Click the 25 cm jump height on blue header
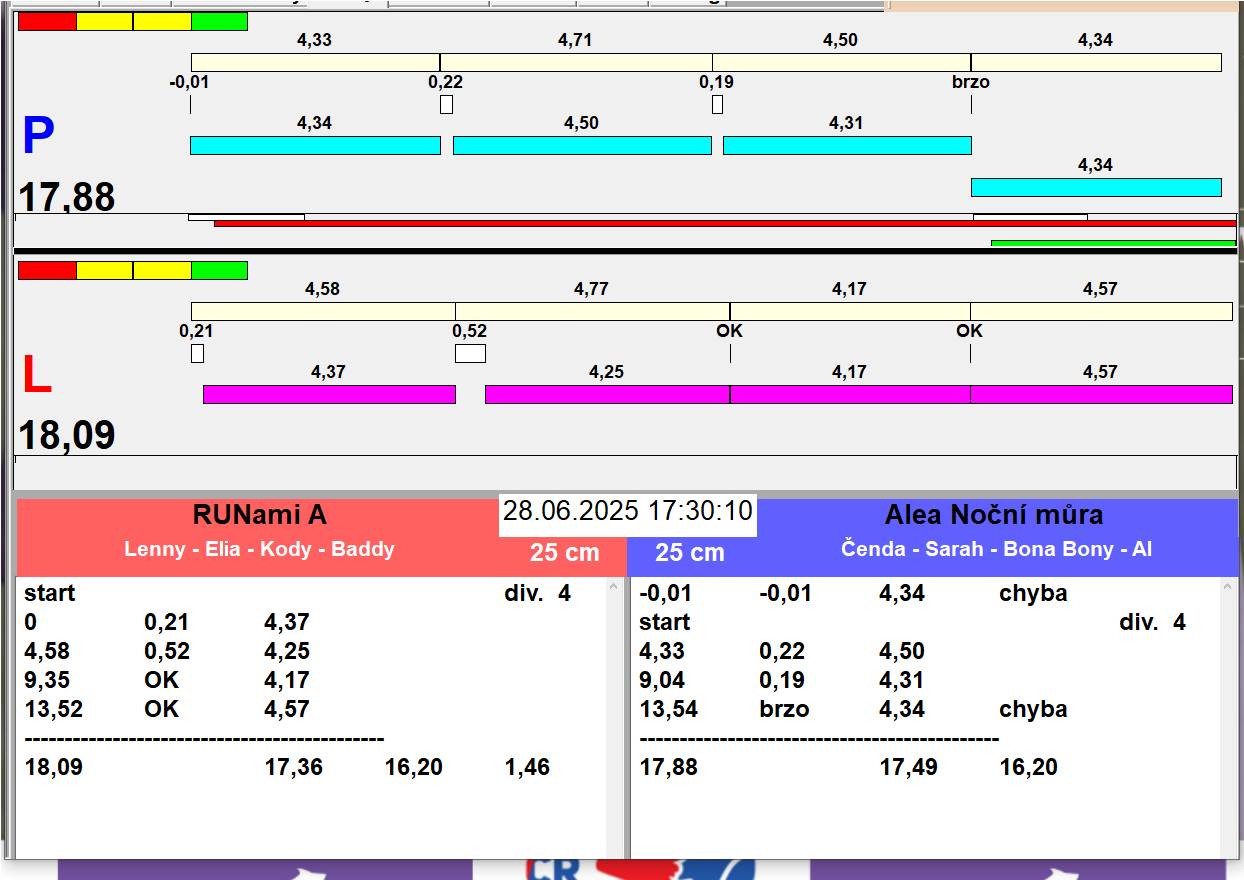 tap(690, 553)
